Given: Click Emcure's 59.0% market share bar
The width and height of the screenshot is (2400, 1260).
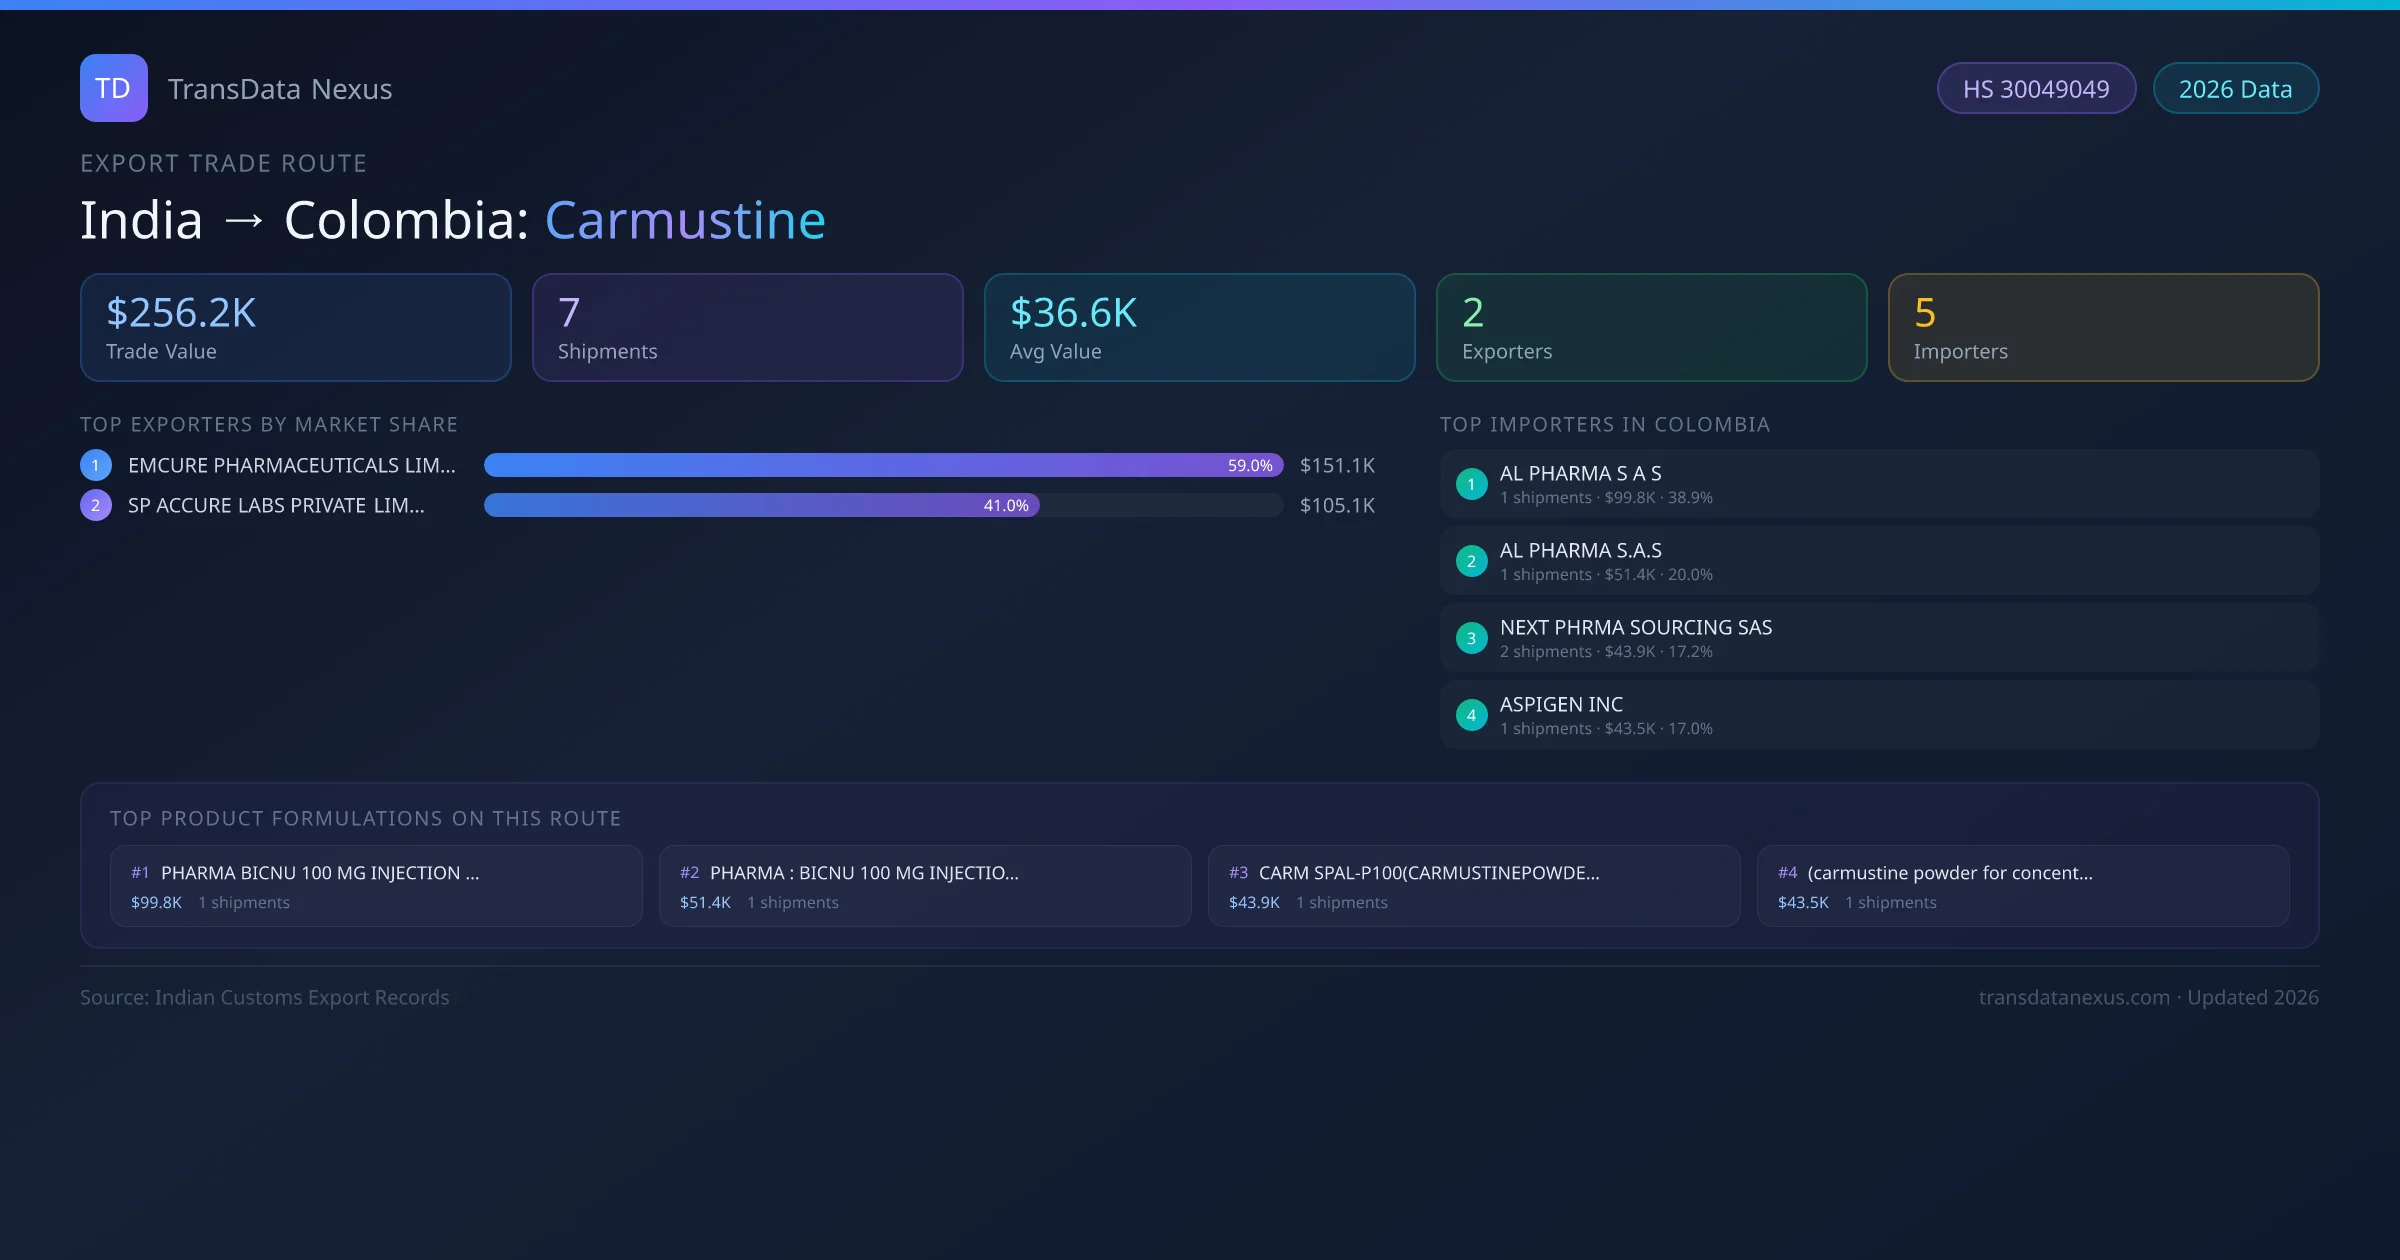Looking at the screenshot, I should 882,465.
